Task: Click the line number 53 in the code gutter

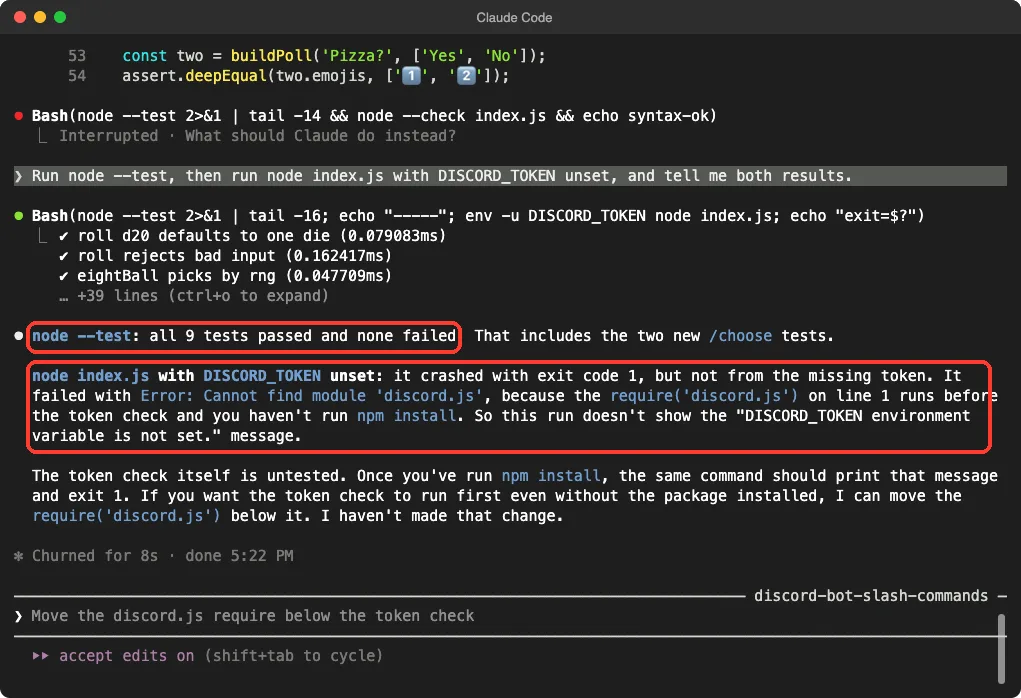Action: 77,56
